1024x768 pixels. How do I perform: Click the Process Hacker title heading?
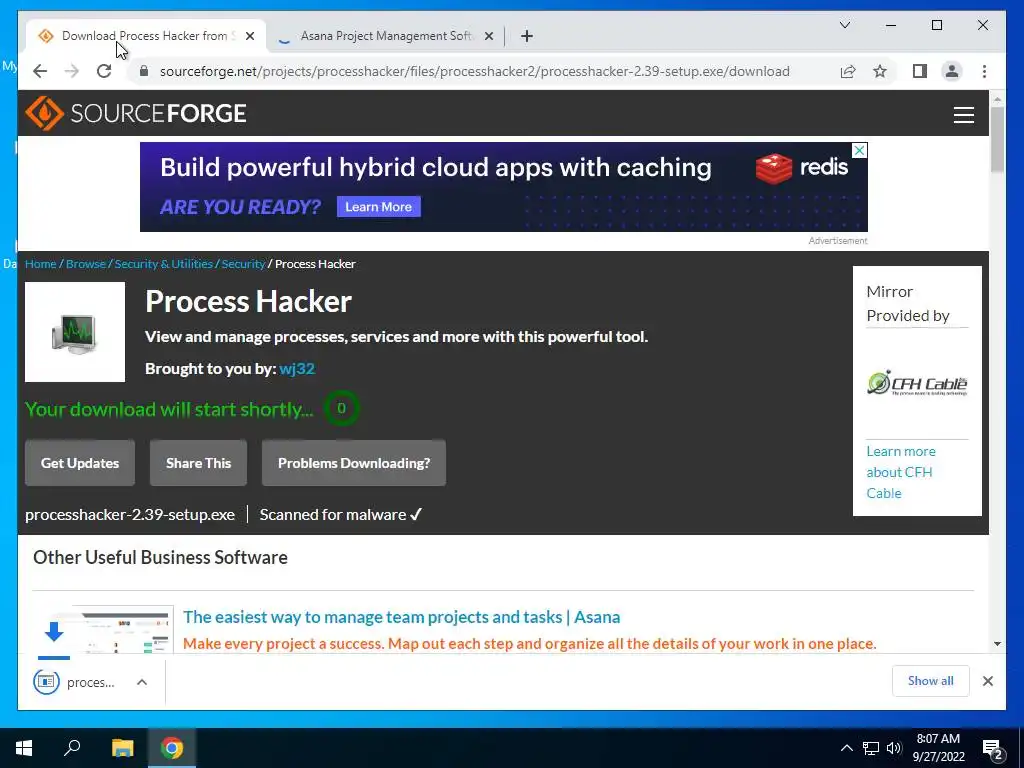pos(248,302)
